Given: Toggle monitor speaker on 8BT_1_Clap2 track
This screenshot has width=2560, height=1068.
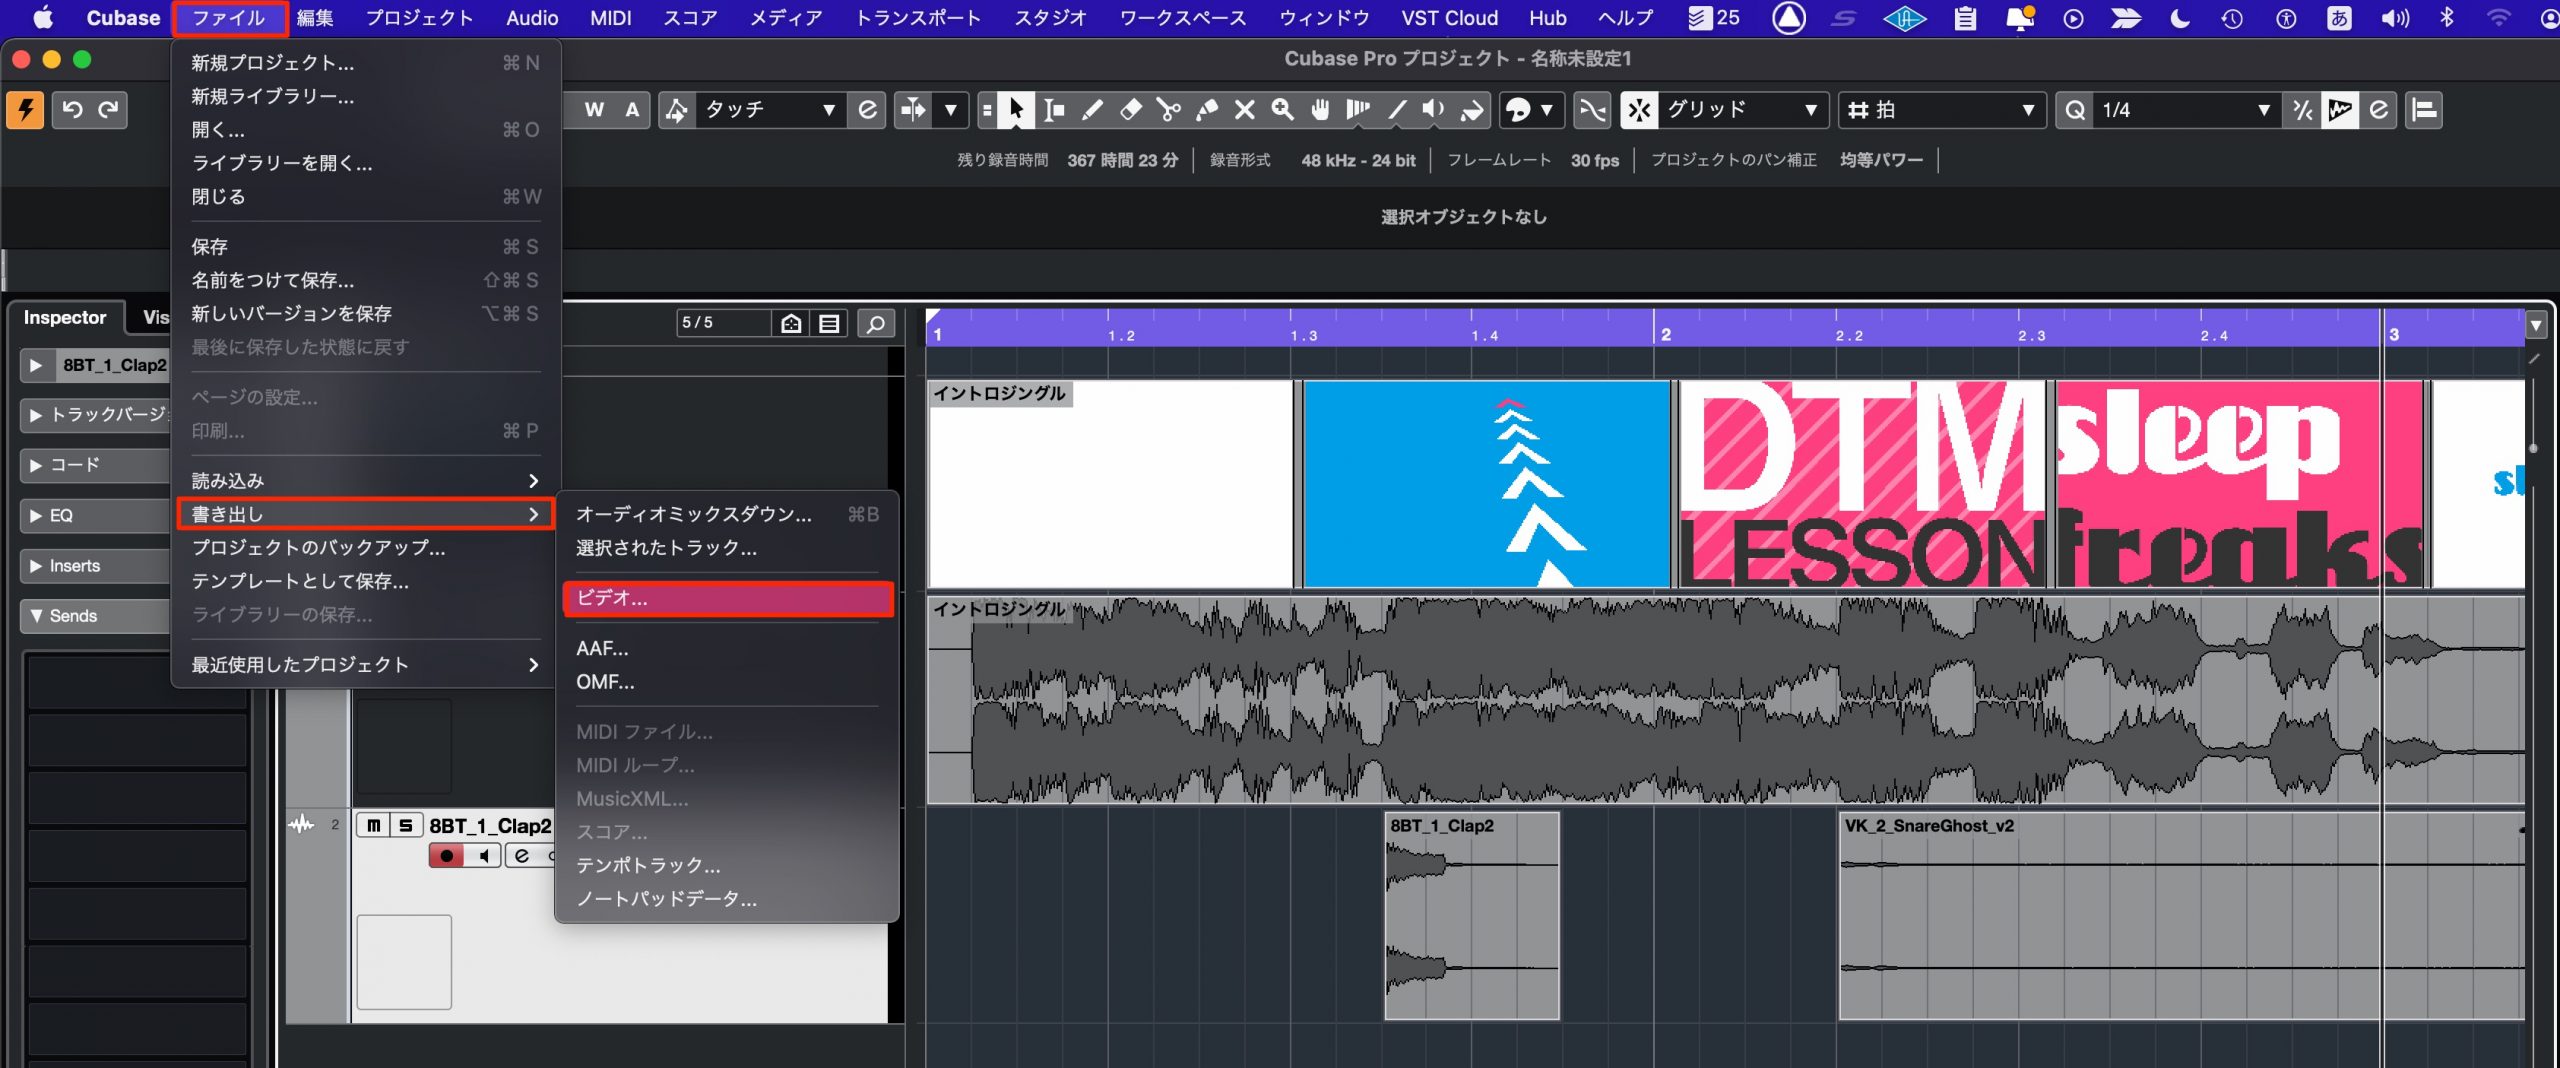Looking at the screenshot, I should [x=483, y=856].
